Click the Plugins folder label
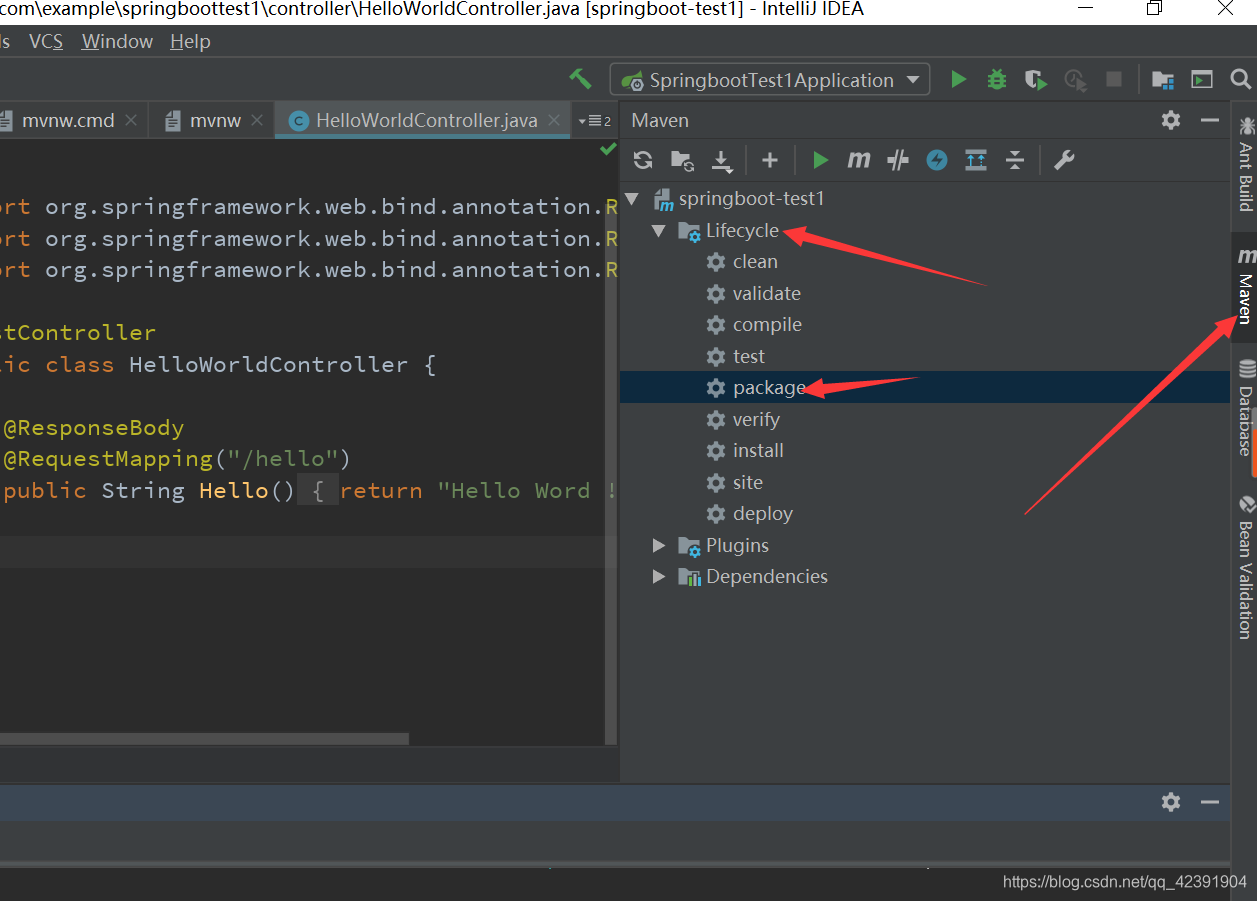Screen dimensions: 1257x901 (738, 545)
